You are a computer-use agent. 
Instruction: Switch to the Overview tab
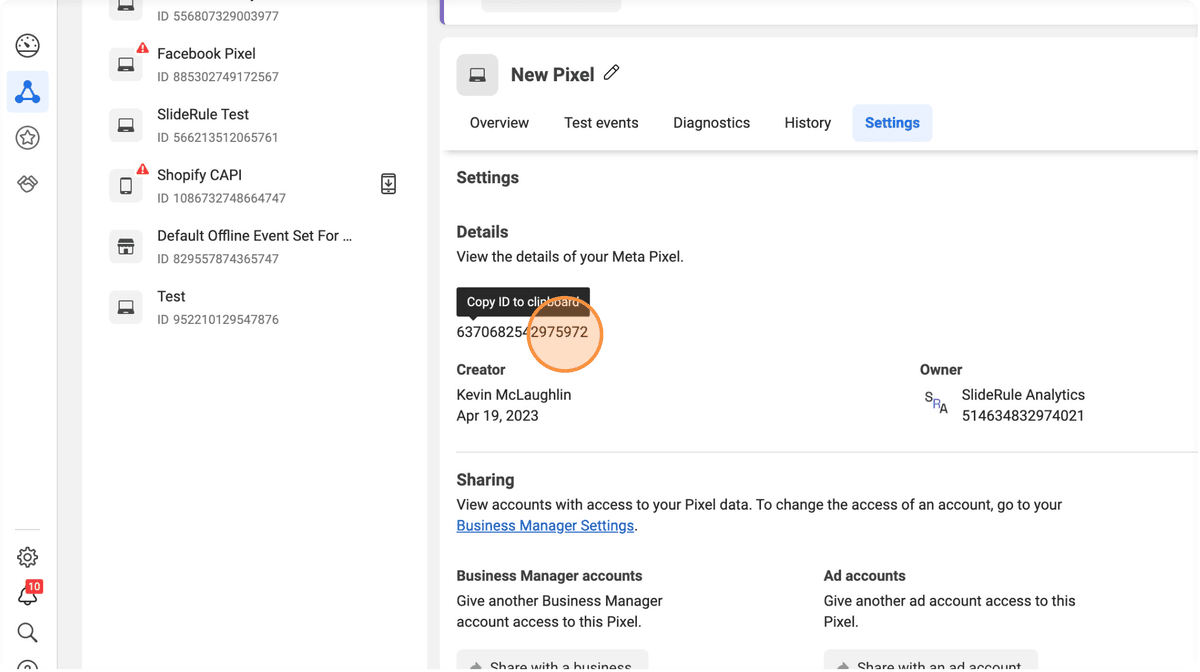[x=499, y=123]
